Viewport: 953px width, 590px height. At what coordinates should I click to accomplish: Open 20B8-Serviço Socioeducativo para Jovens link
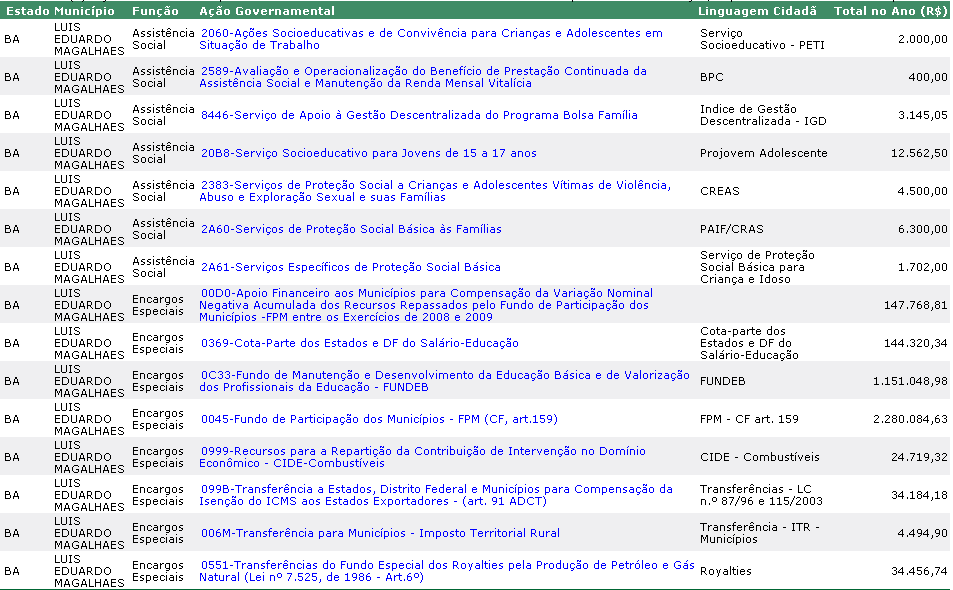(368, 153)
